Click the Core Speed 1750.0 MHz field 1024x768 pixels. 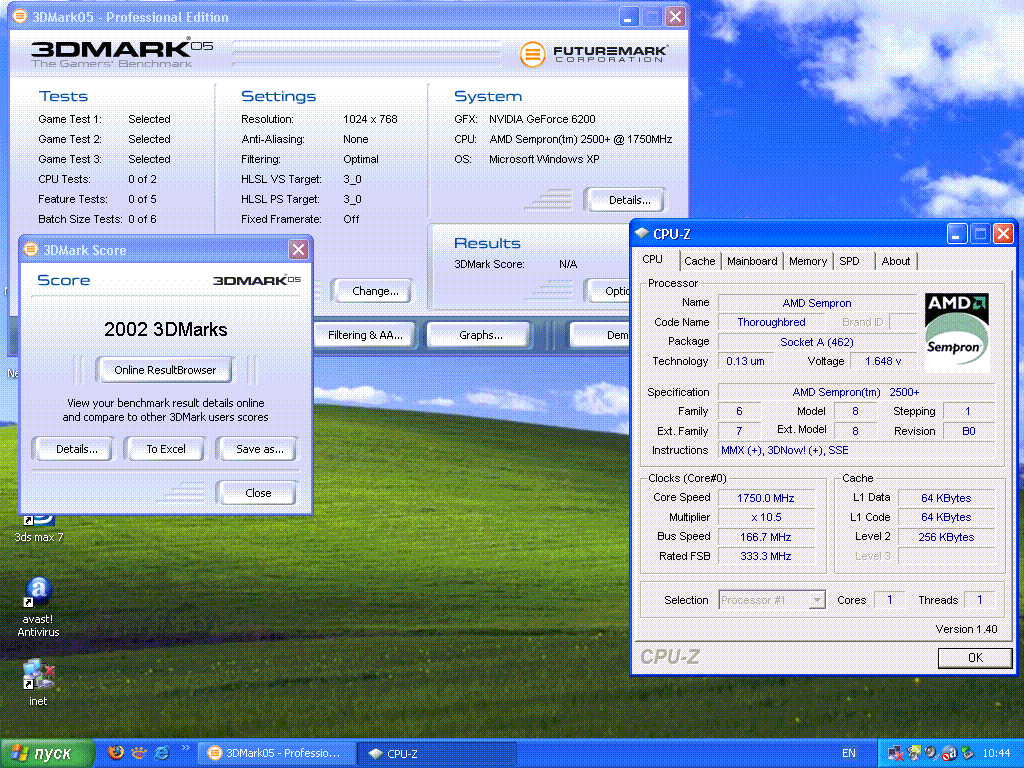point(766,498)
